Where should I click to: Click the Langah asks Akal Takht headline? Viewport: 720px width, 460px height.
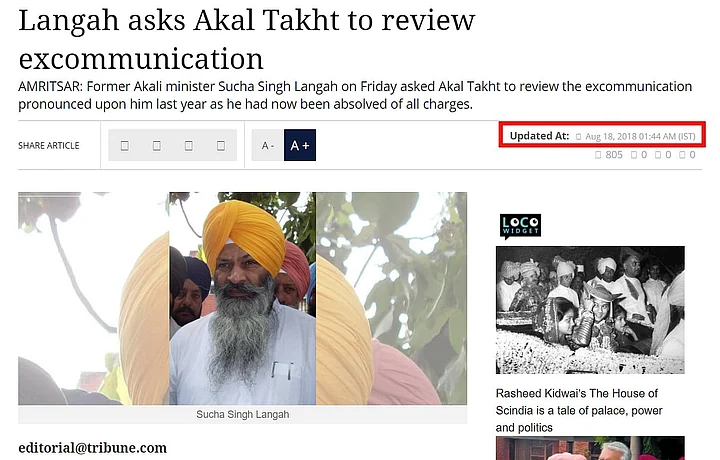(x=247, y=39)
